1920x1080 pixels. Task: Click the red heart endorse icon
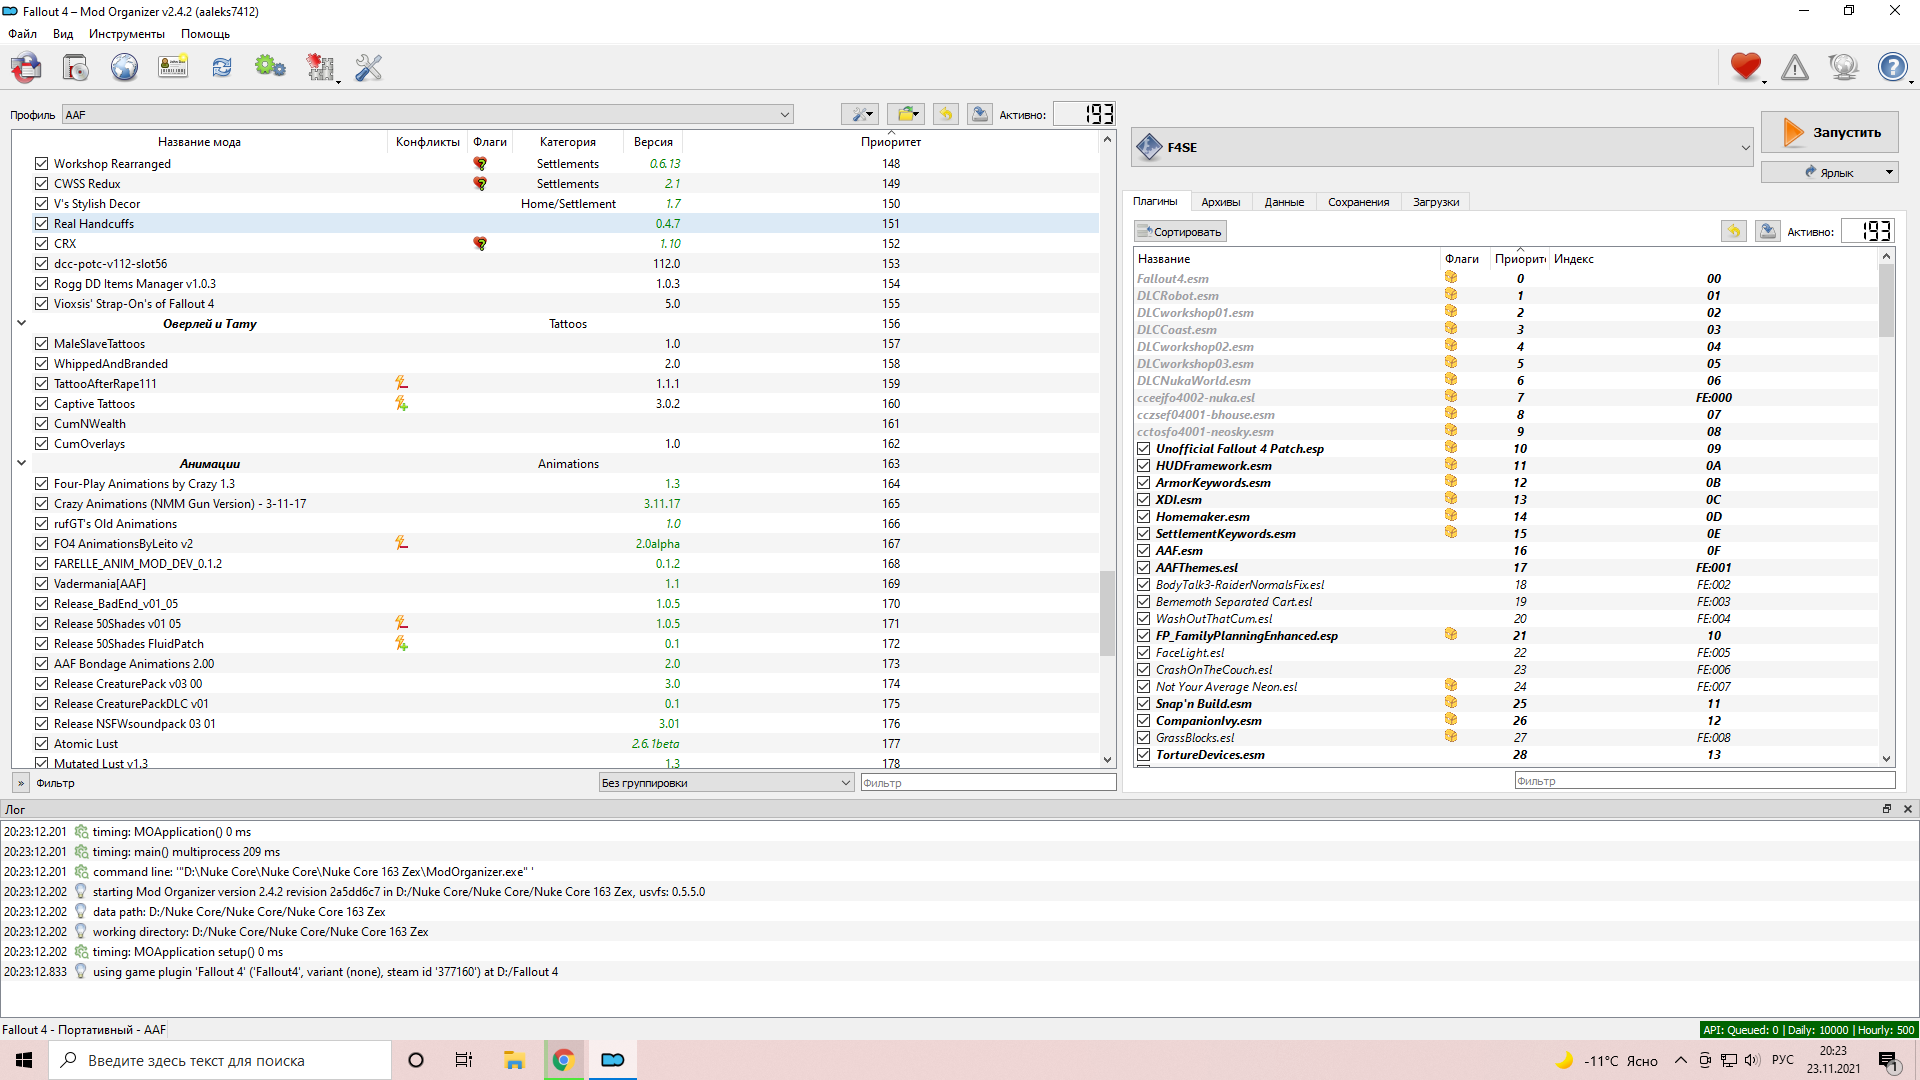click(1745, 67)
